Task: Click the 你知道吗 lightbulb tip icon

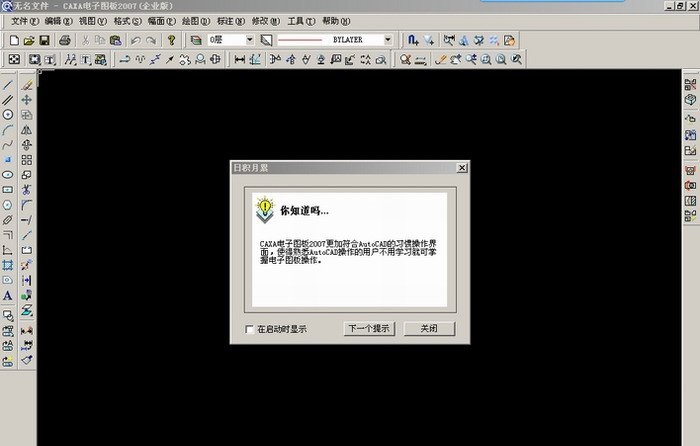Action: tap(265, 209)
